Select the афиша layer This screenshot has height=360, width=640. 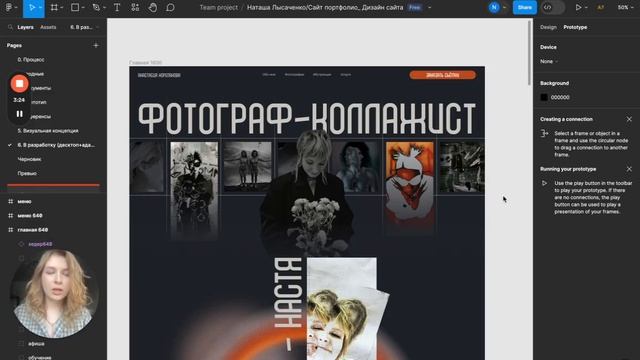click(x=36, y=344)
